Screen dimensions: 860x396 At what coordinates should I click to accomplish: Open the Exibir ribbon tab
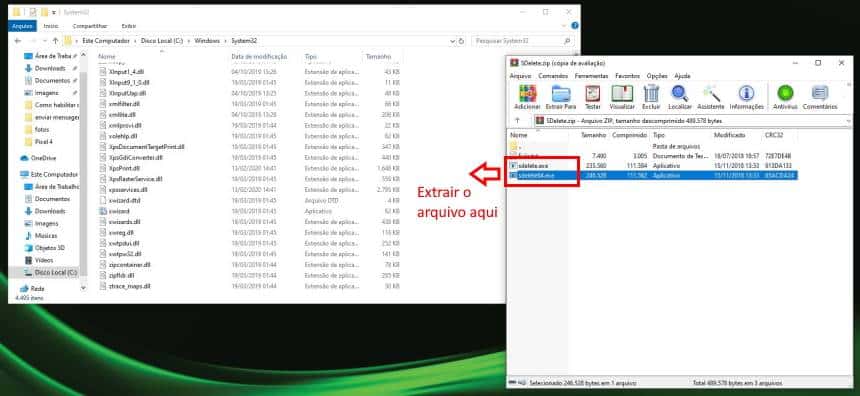tap(129, 26)
